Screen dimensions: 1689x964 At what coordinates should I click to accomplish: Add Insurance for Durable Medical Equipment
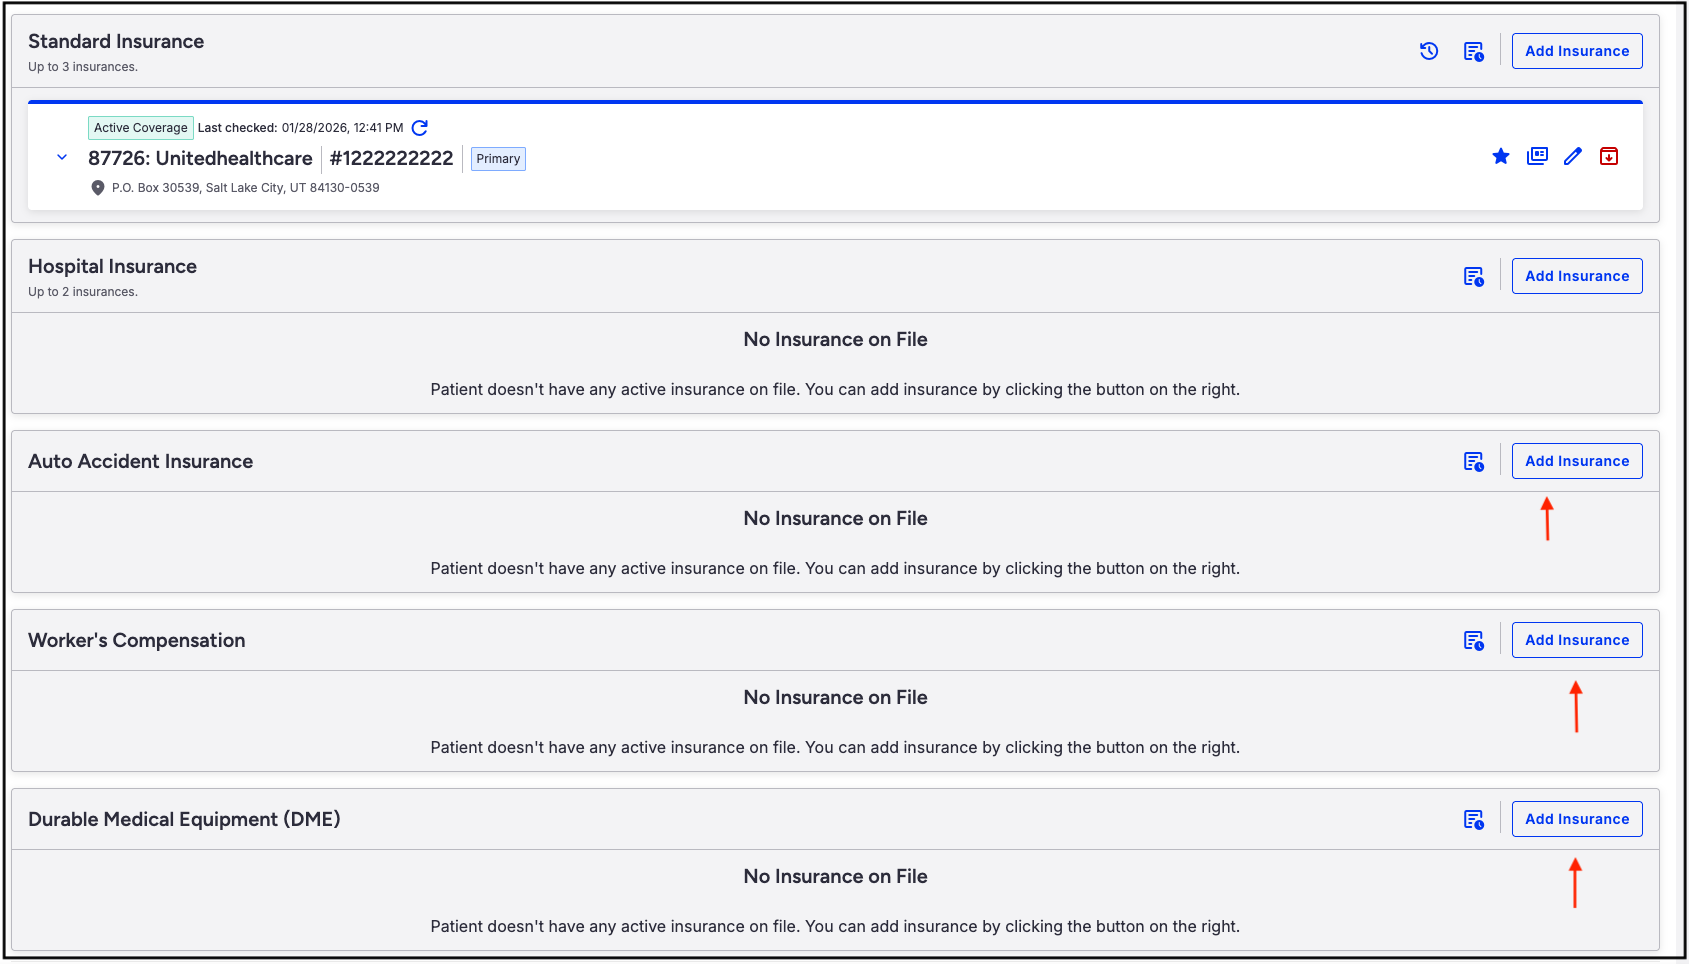coord(1577,819)
